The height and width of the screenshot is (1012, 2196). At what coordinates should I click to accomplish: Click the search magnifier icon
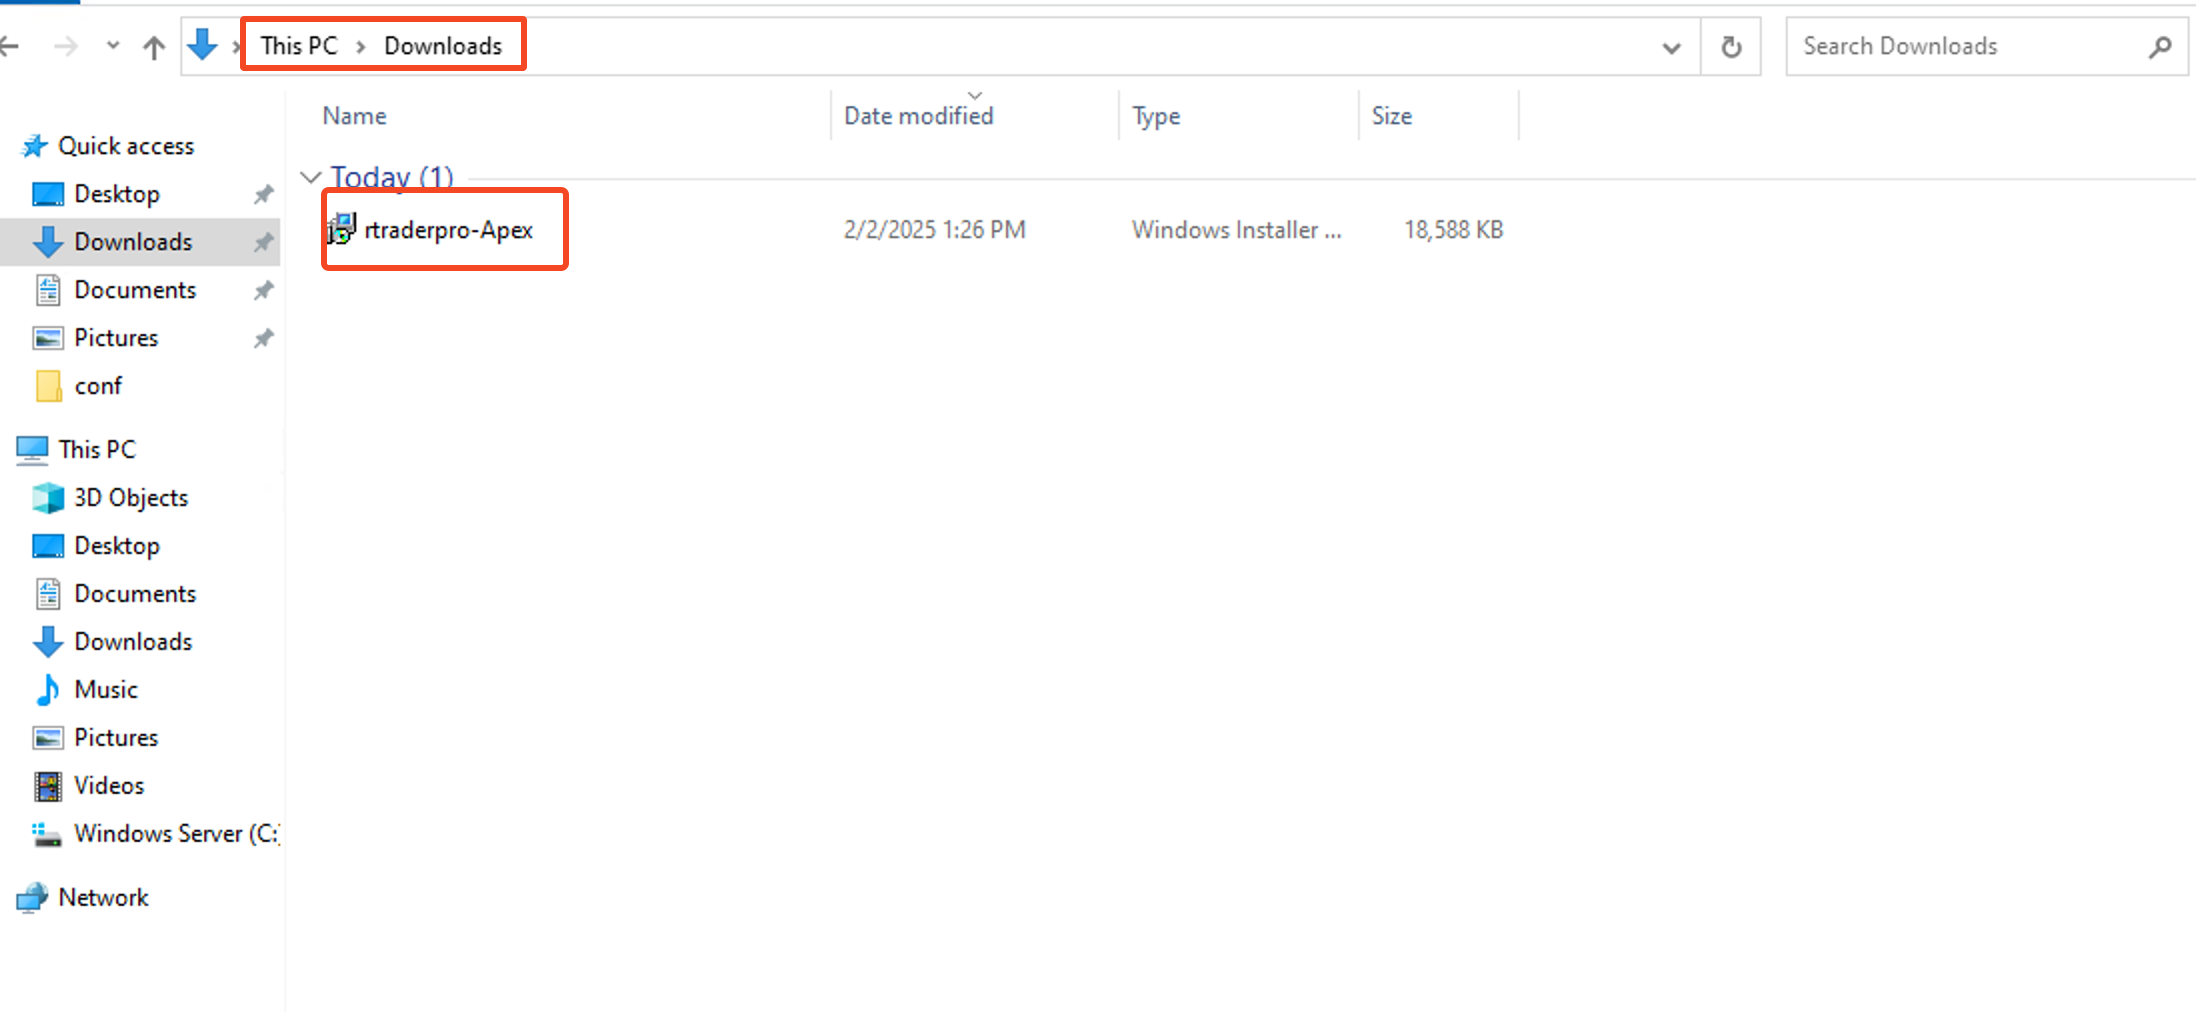point(2160,47)
